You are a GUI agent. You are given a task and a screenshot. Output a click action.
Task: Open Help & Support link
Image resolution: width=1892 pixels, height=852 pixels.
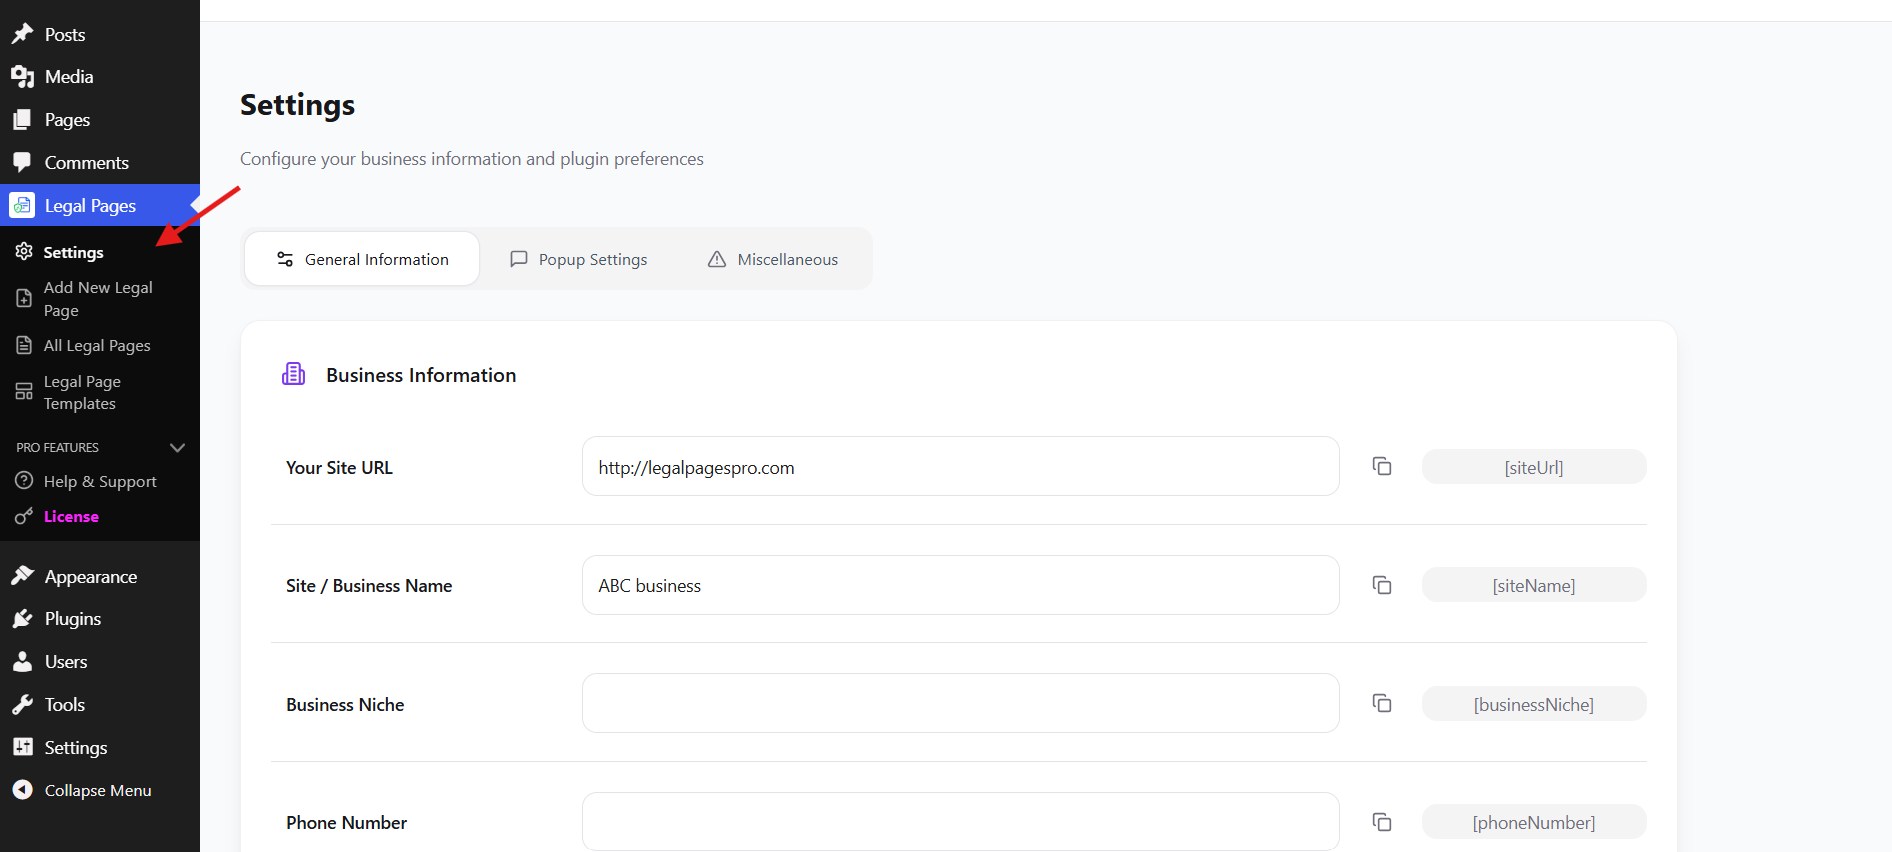(100, 481)
